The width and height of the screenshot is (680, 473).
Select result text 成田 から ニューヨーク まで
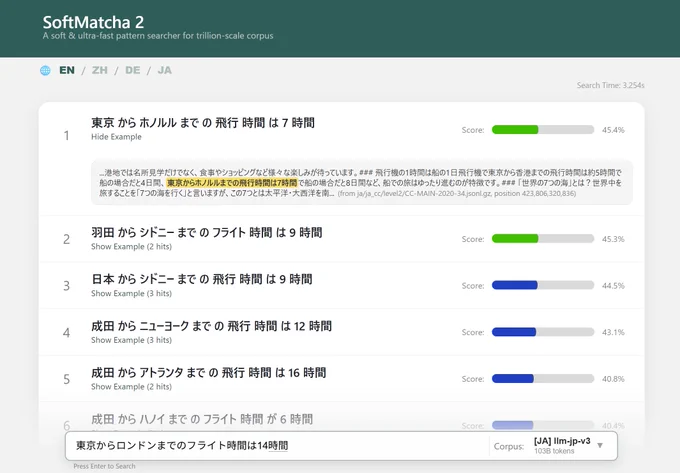click(151, 326)
